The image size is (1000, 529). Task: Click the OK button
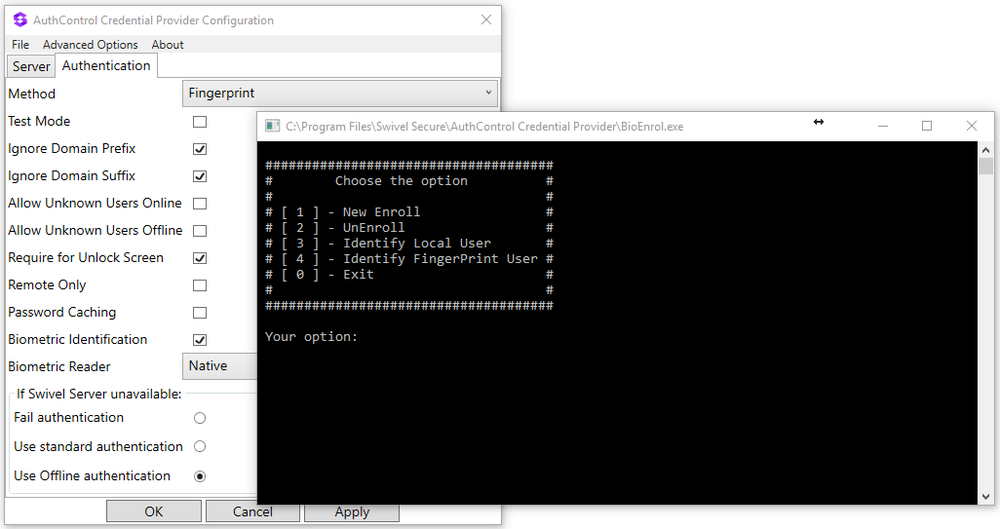153,512
